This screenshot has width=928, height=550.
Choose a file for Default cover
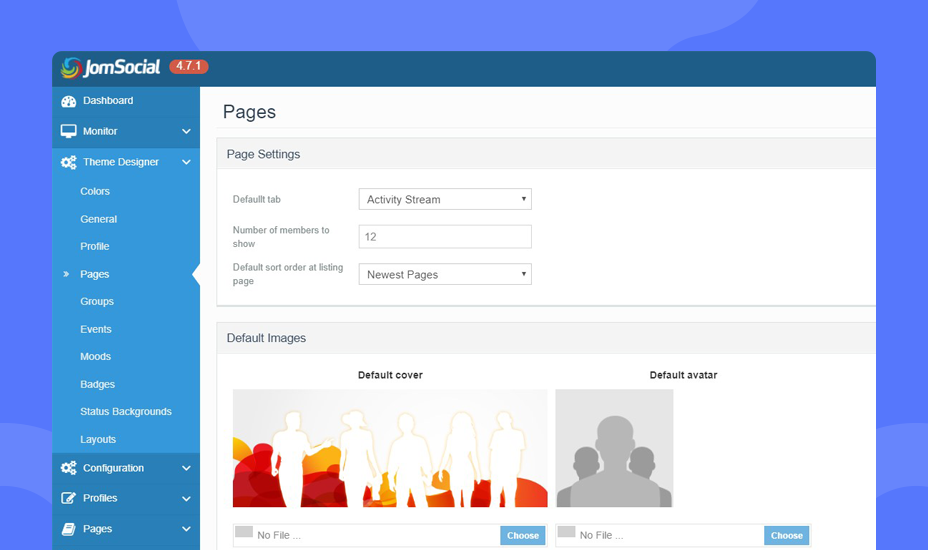(523, 535)
